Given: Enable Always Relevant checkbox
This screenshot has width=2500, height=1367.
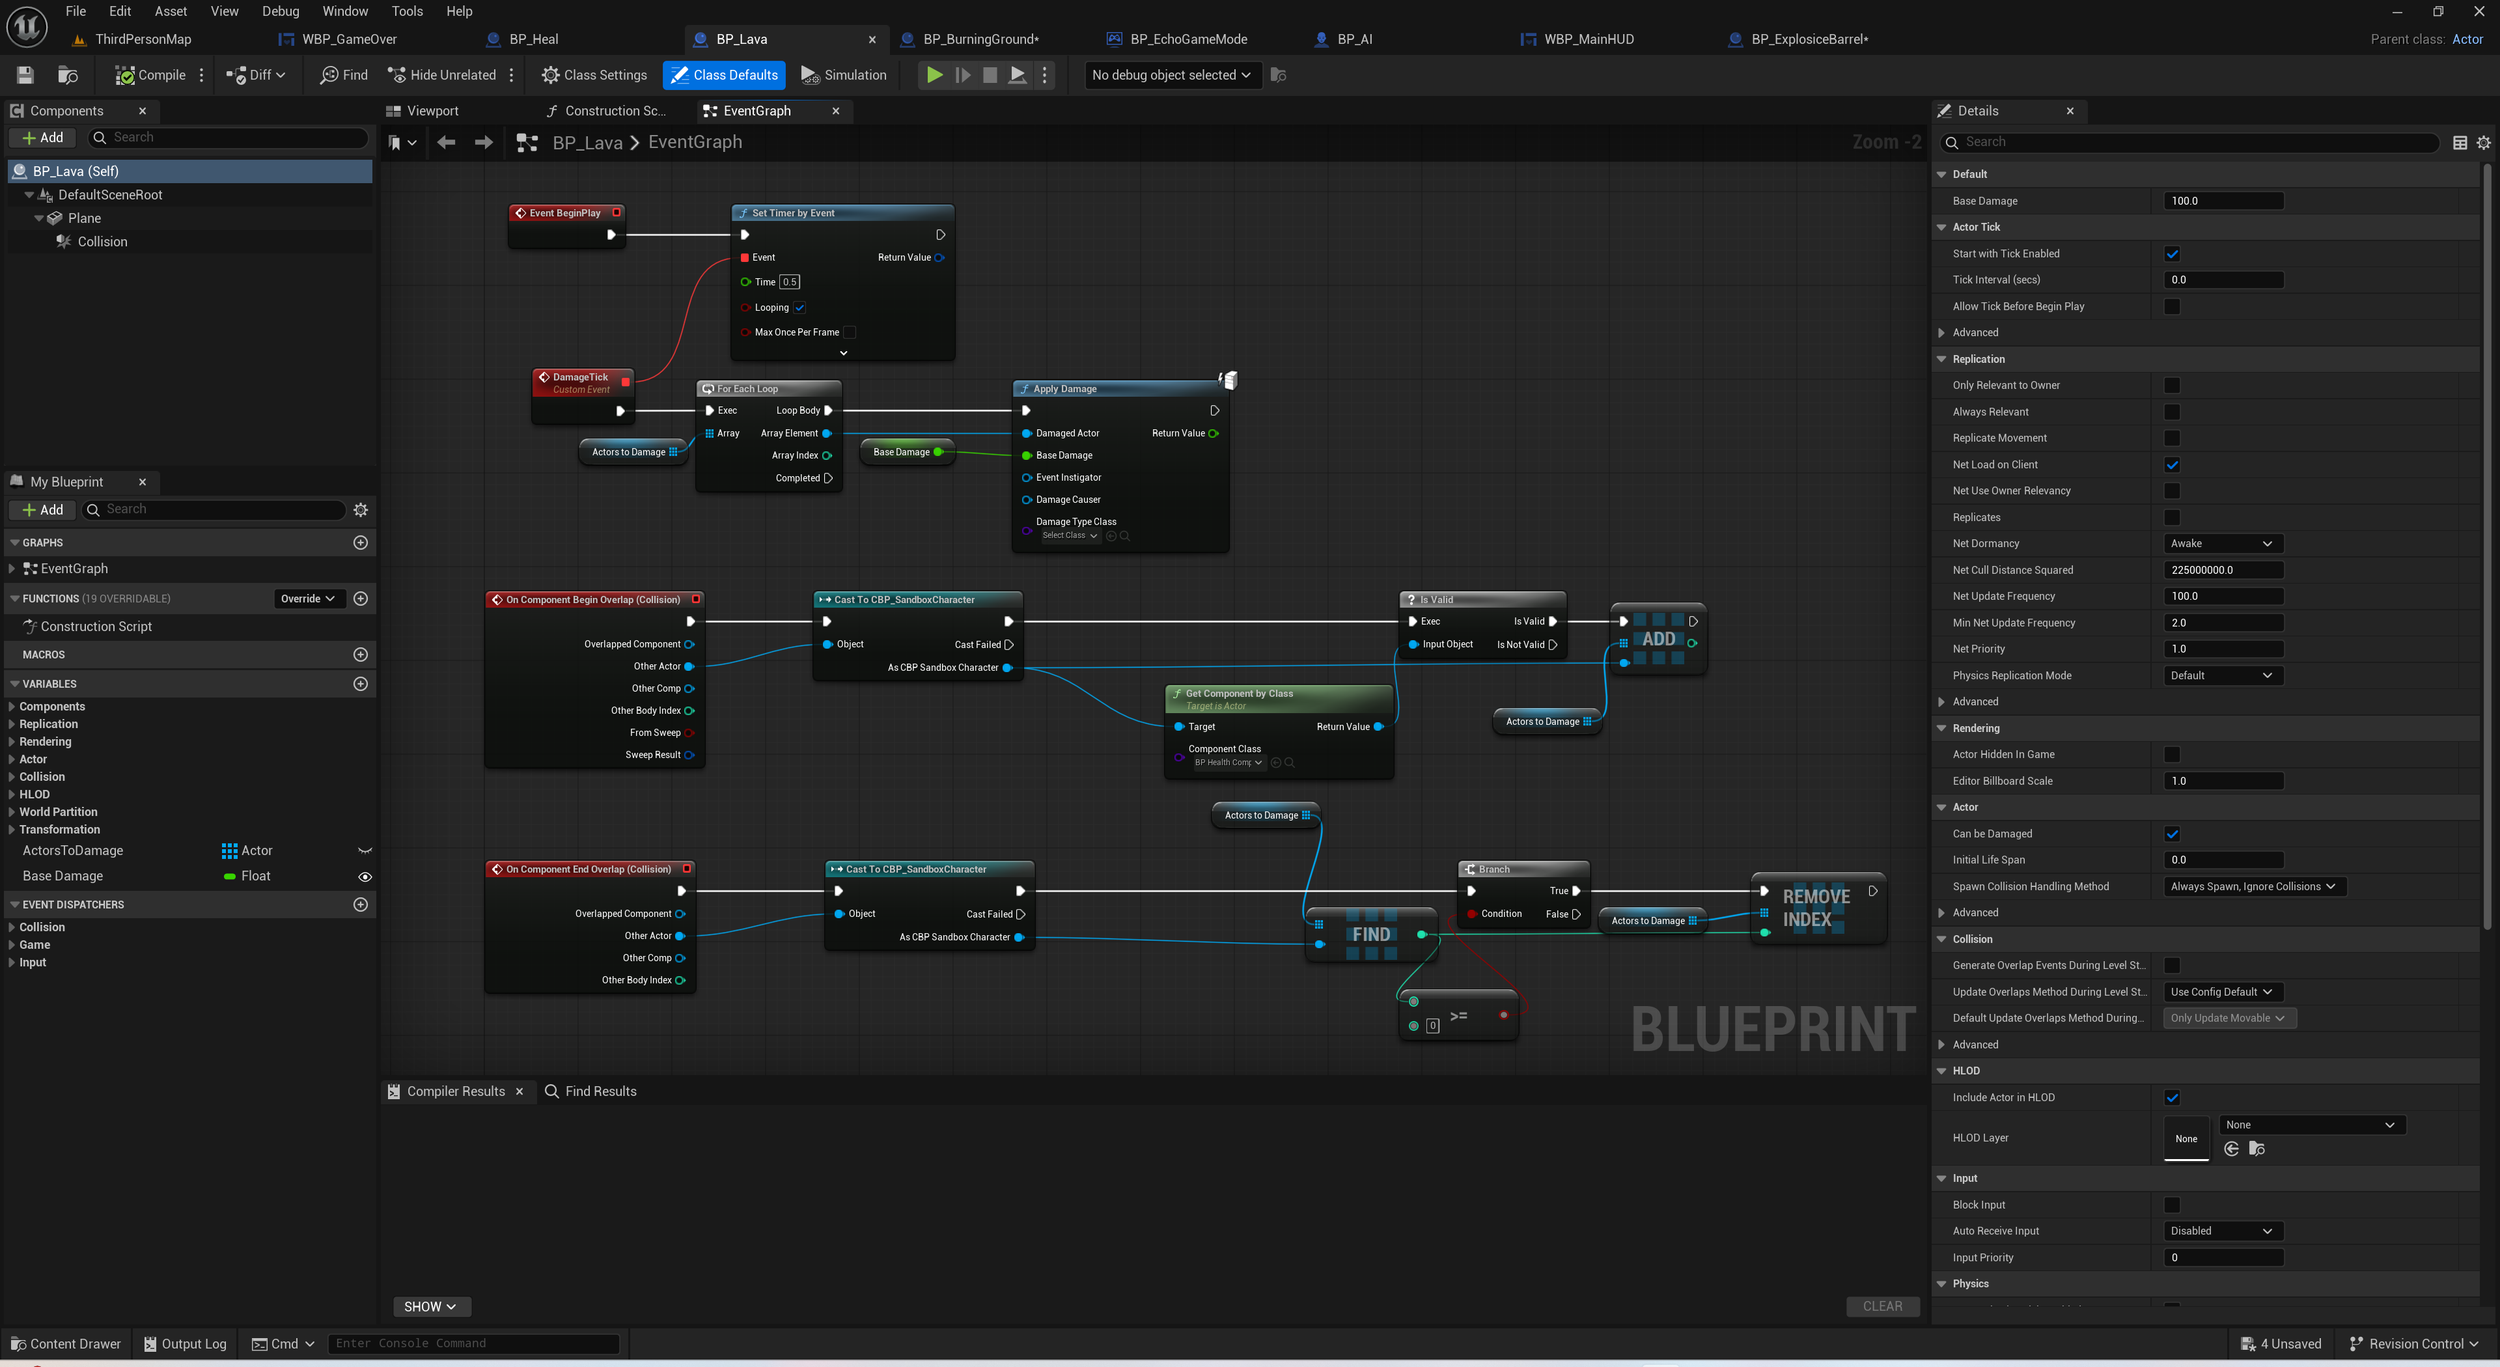Looking at the screenshot, I should click(x=2172, y=412).
